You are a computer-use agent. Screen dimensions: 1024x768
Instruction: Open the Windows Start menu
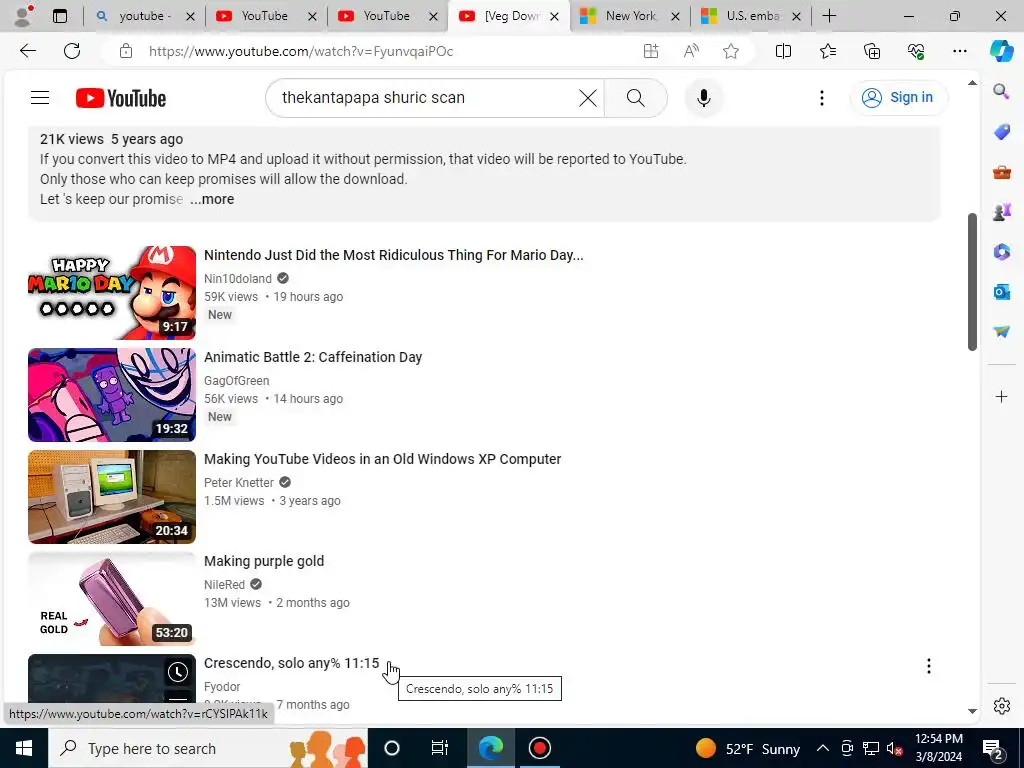coord(24,748)
